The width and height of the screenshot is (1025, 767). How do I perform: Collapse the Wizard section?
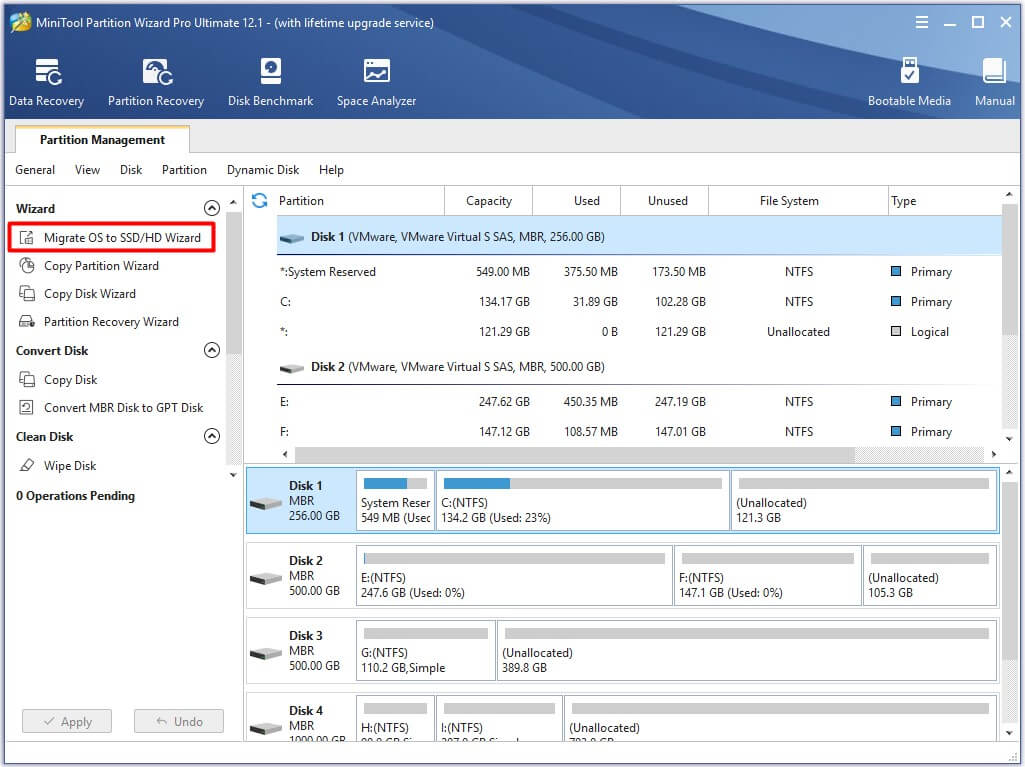click(x=212, y=208)
